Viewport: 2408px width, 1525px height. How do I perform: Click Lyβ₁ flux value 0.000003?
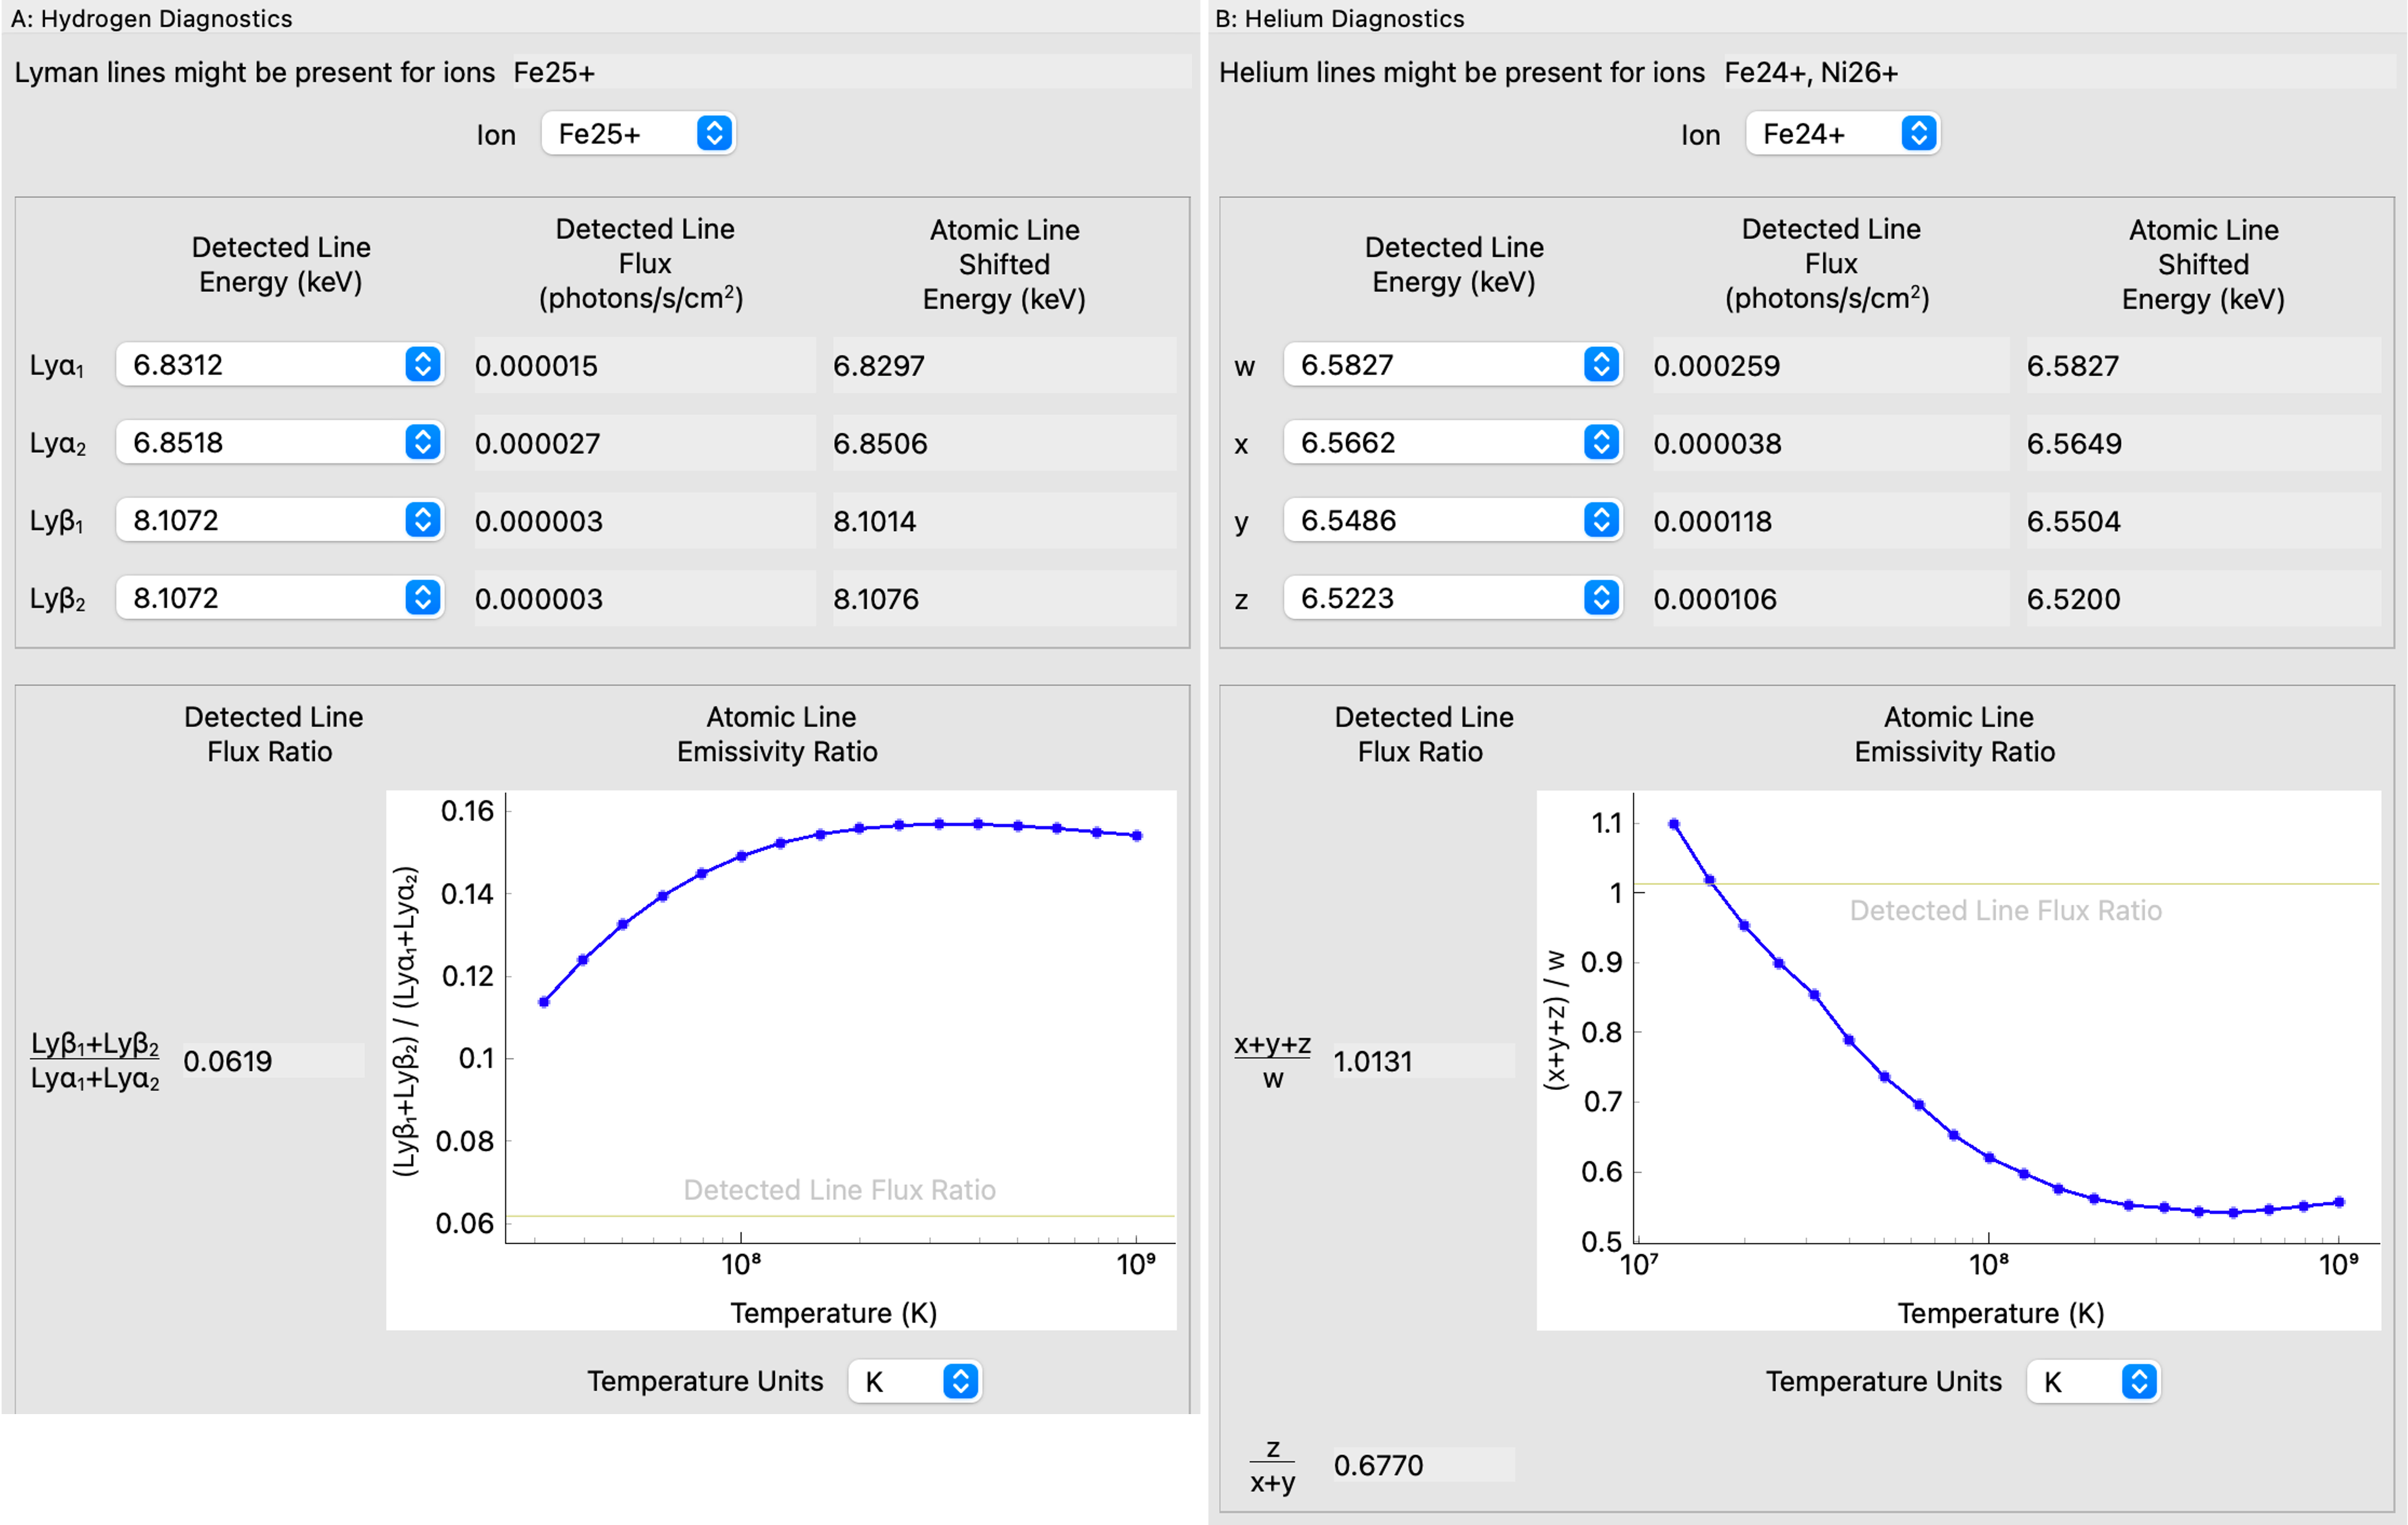pyautogui.click(x=645, y=521)
